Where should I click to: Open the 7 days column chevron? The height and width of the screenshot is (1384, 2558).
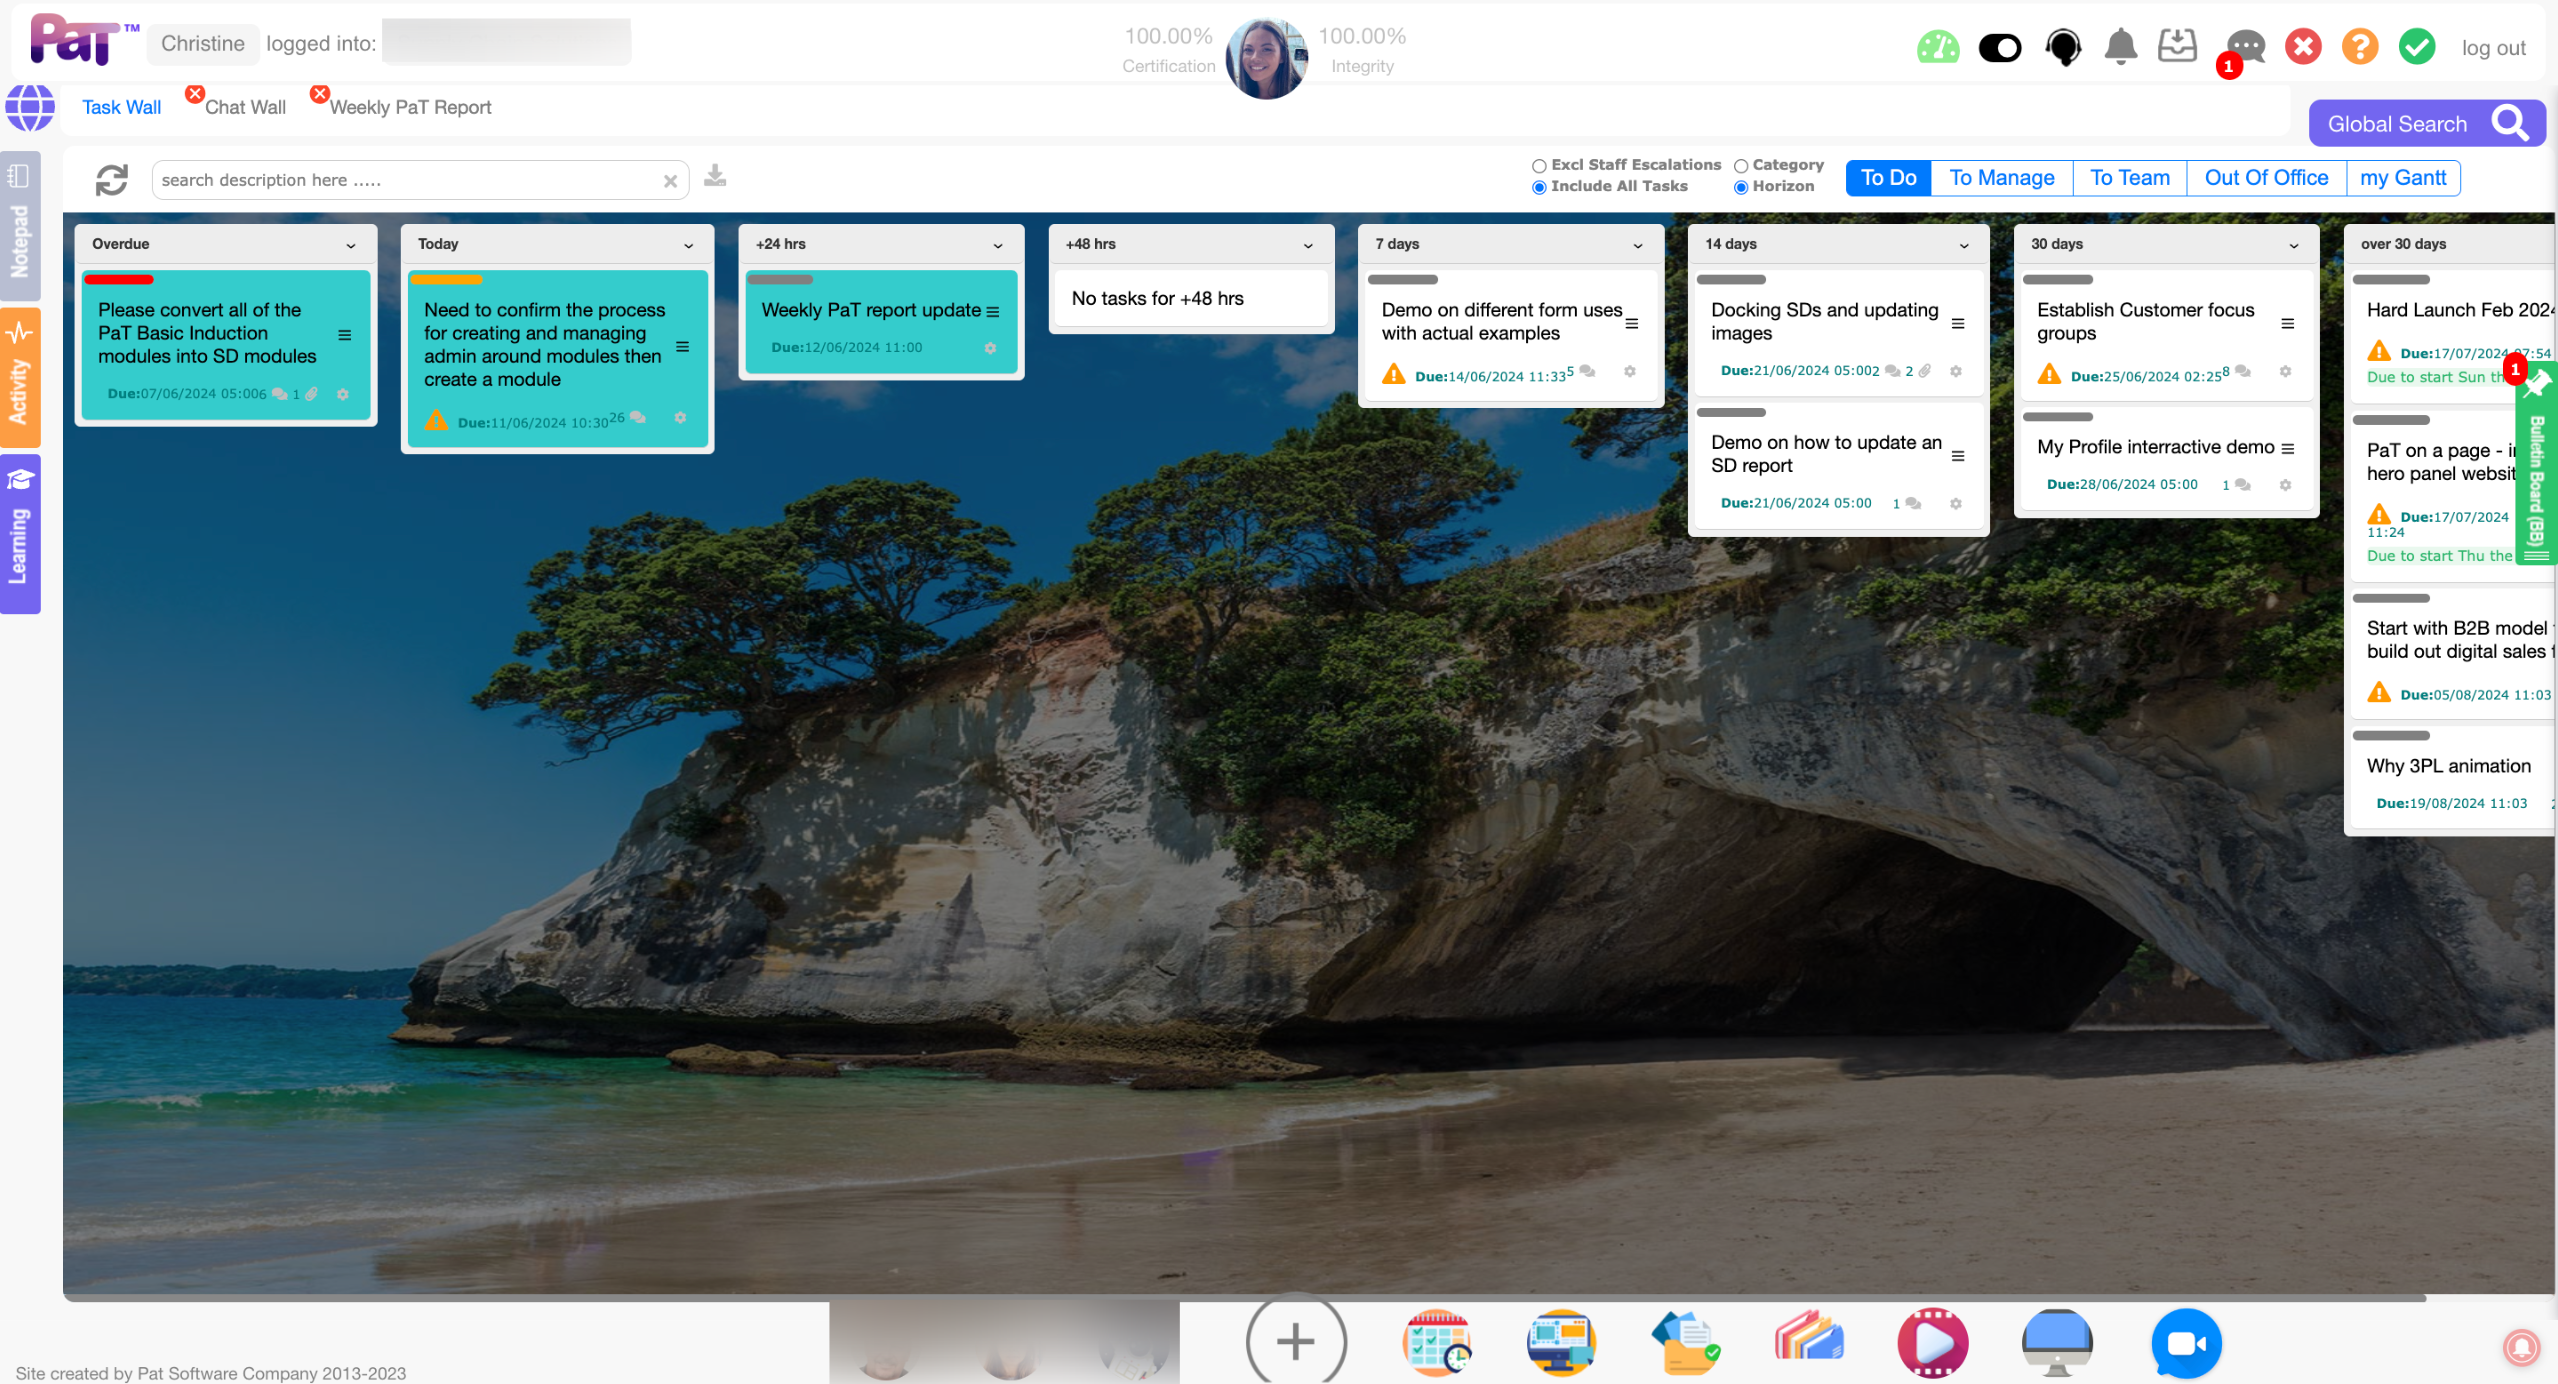coord(1638,245)
